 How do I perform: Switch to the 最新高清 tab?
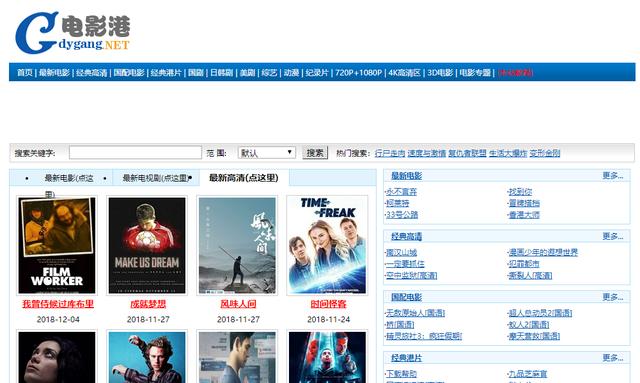coord(244,178)
